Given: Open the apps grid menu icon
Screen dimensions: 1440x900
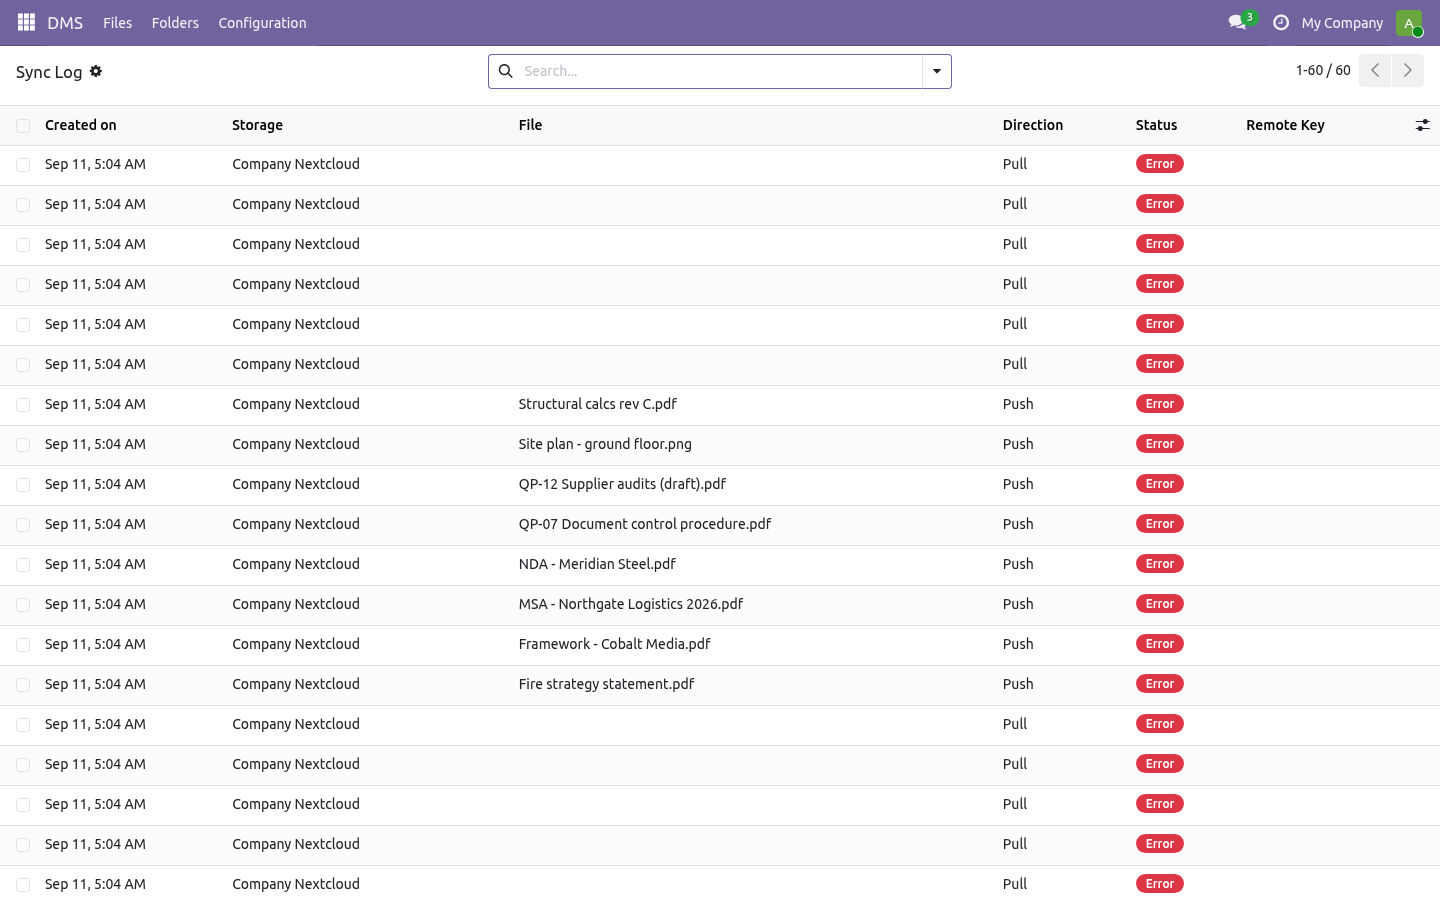Looking at the screenshot, I should coord(26,22).
